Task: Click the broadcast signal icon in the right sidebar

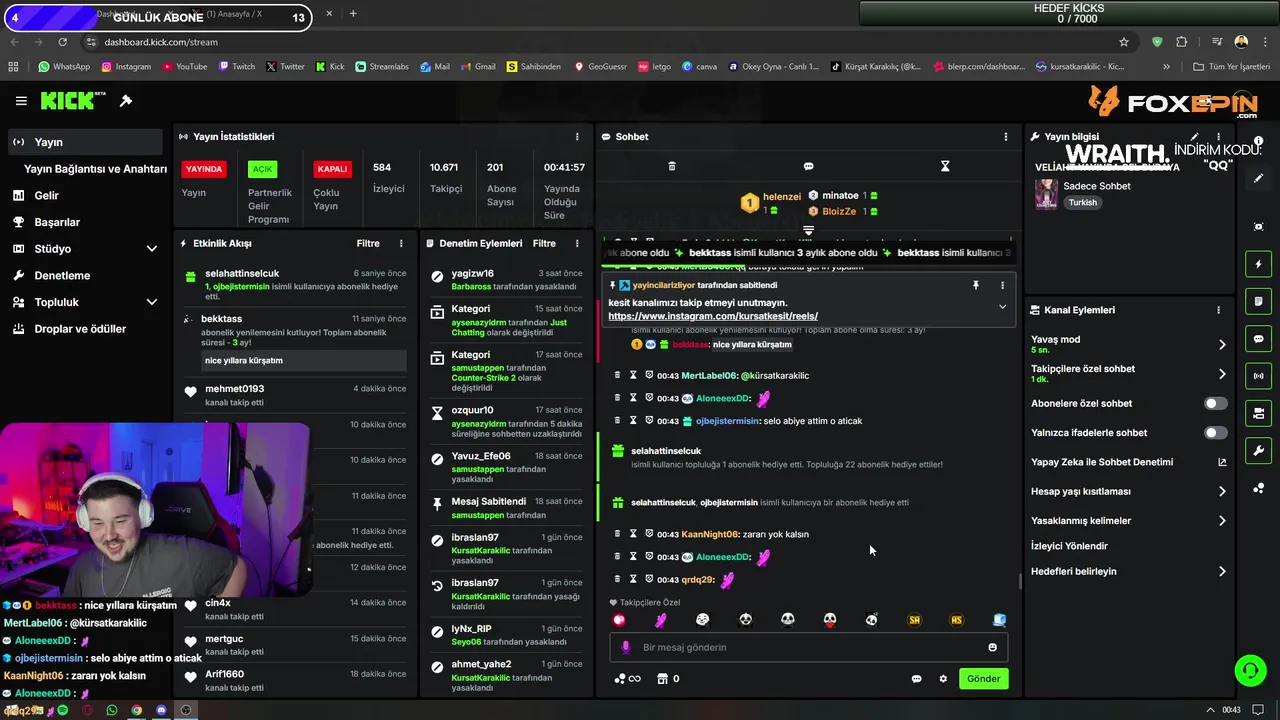Action: click(1258, 376)
